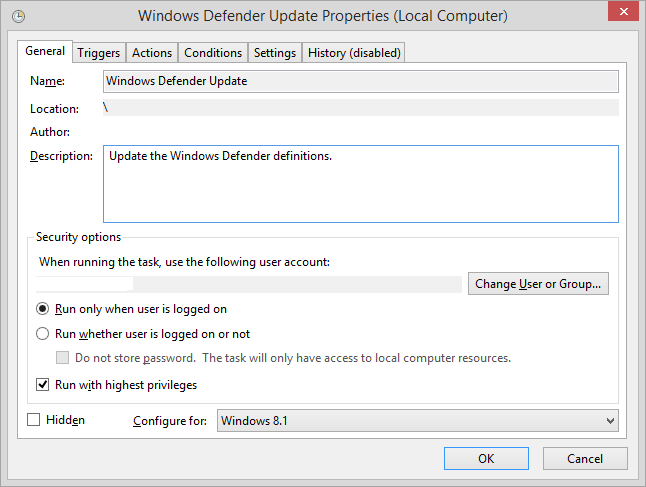This screenshot has height=487, width=646.
Task: Confirm changes with the OK button
Action: pyautogui.click(x=486, y=459)
